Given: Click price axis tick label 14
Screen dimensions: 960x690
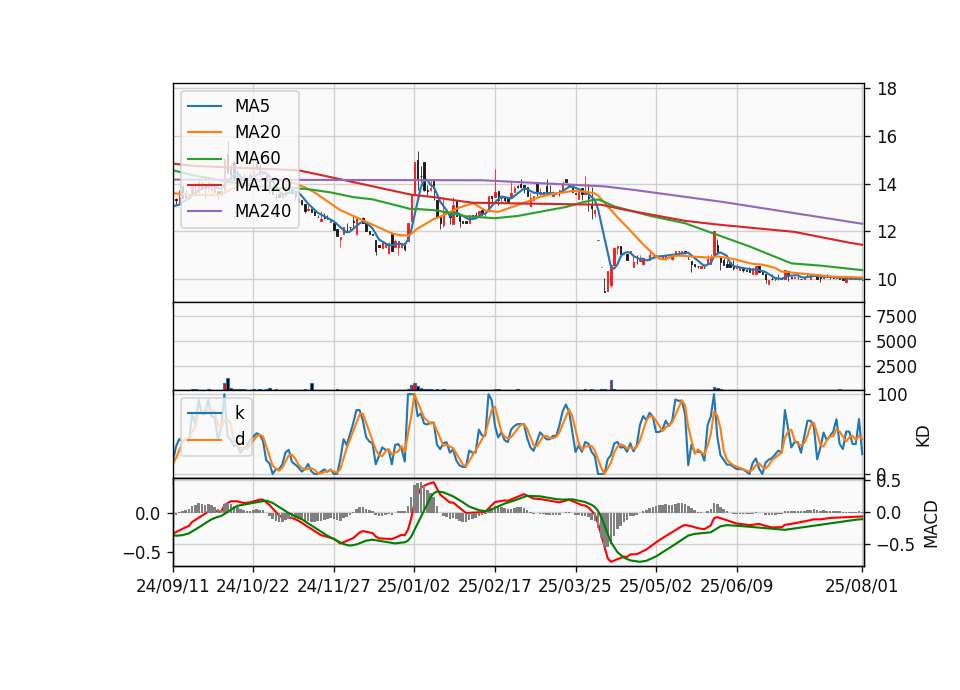Looking at the screenshot, I should [887, 185].
